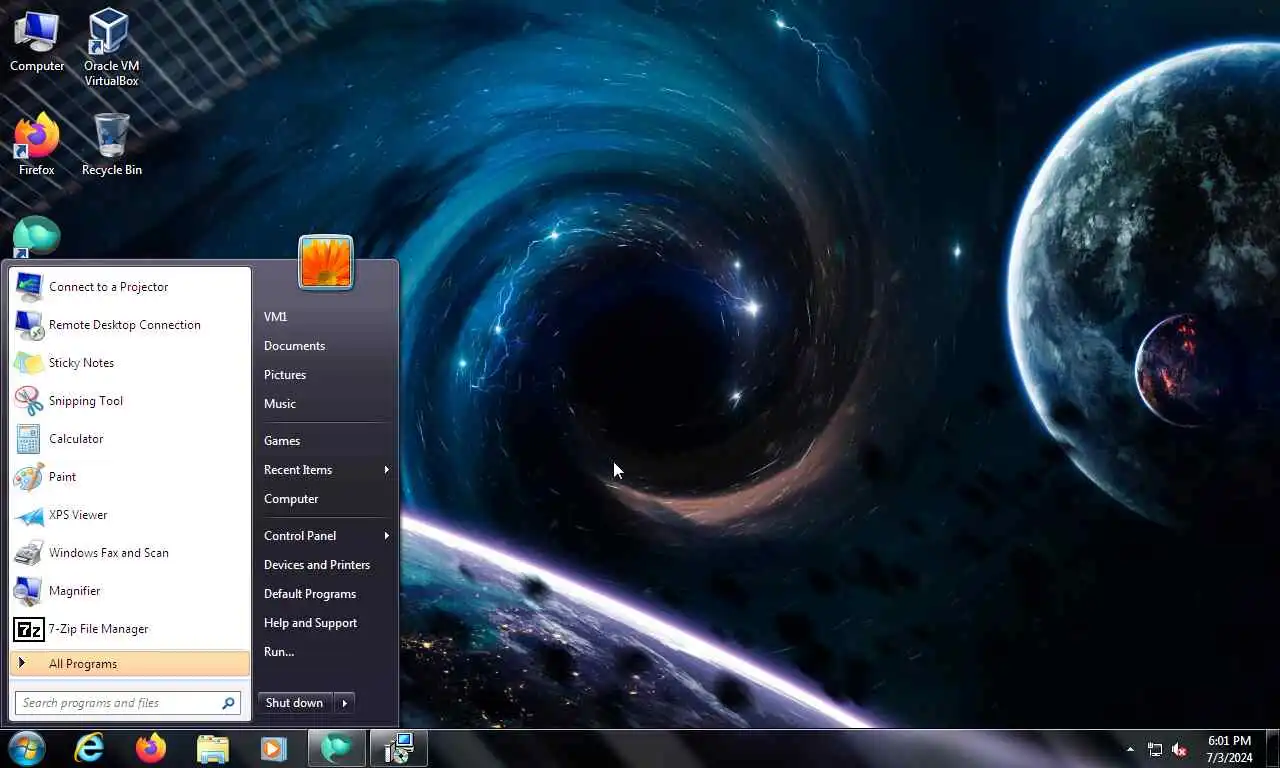Click the Sticky Notes icon

[x=28, y=363]
